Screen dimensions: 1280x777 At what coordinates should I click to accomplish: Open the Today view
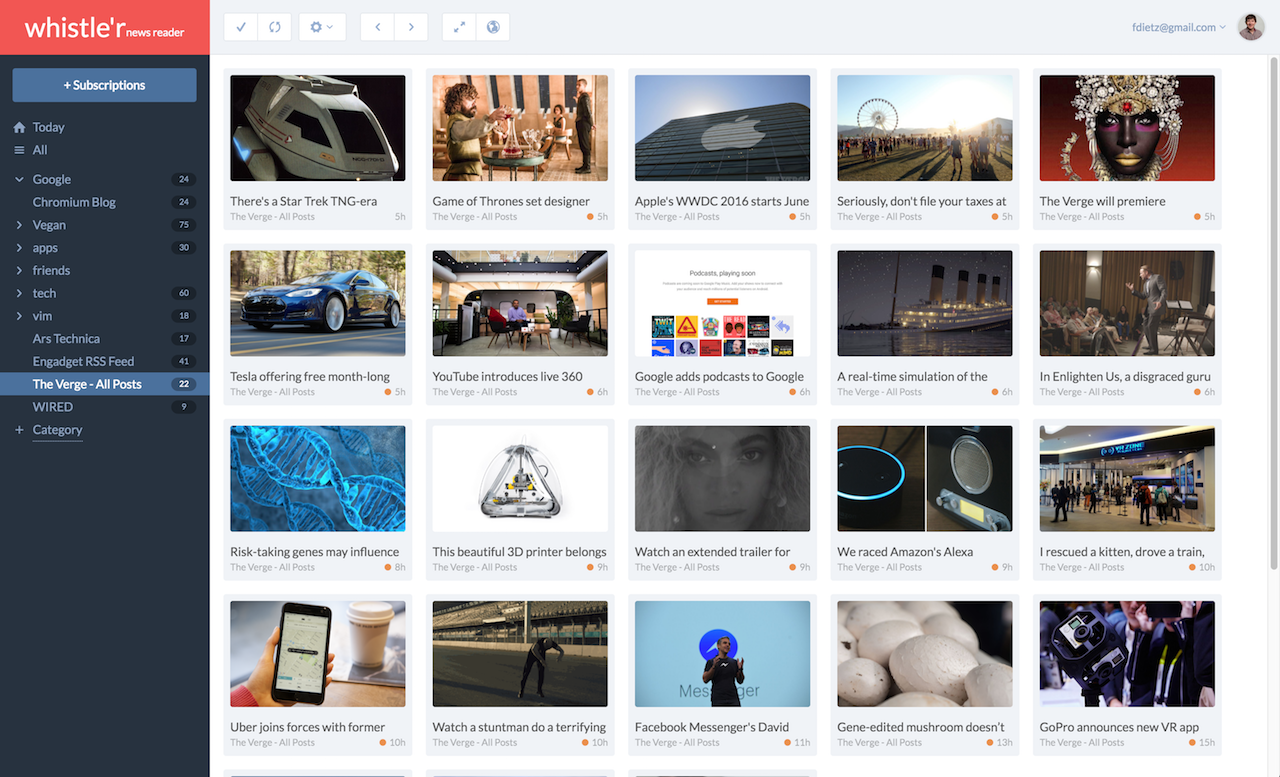[x=48, y=127]
